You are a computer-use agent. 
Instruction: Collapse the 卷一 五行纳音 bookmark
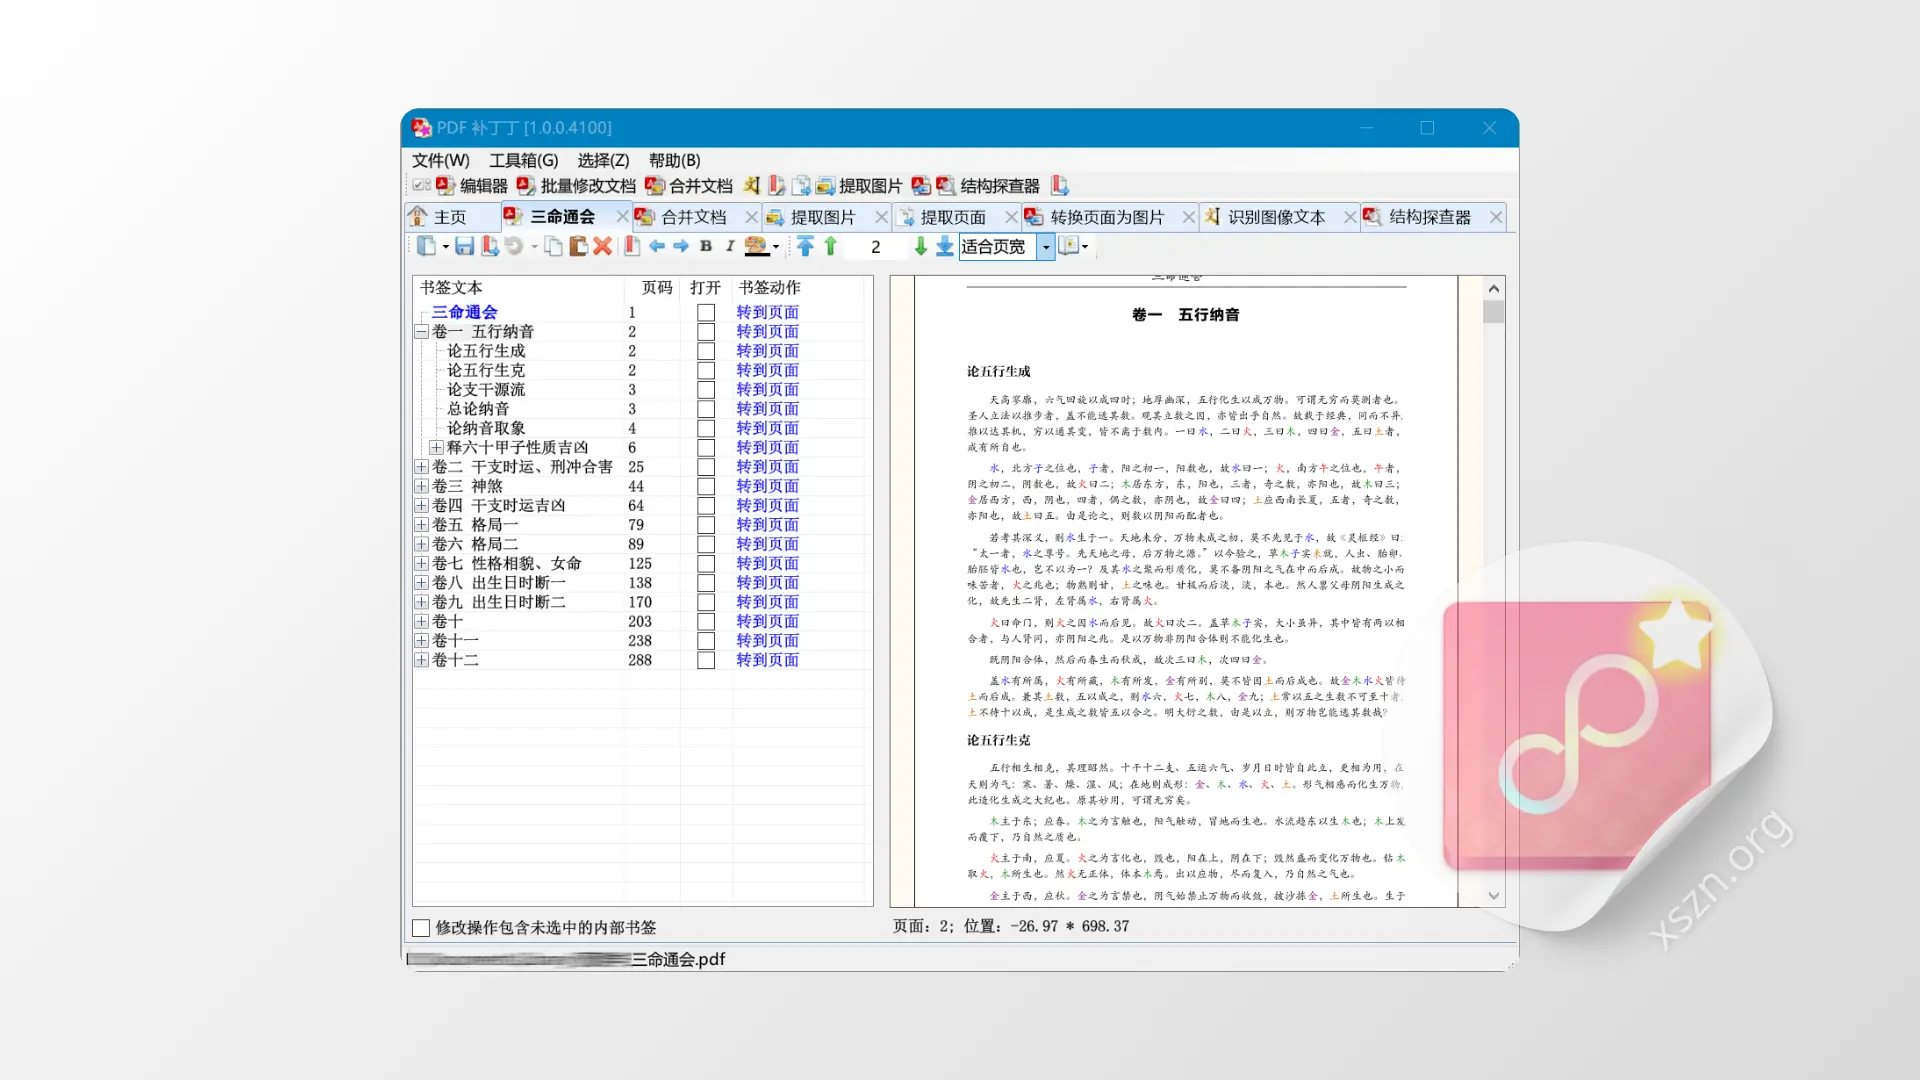tap(421, 331)
